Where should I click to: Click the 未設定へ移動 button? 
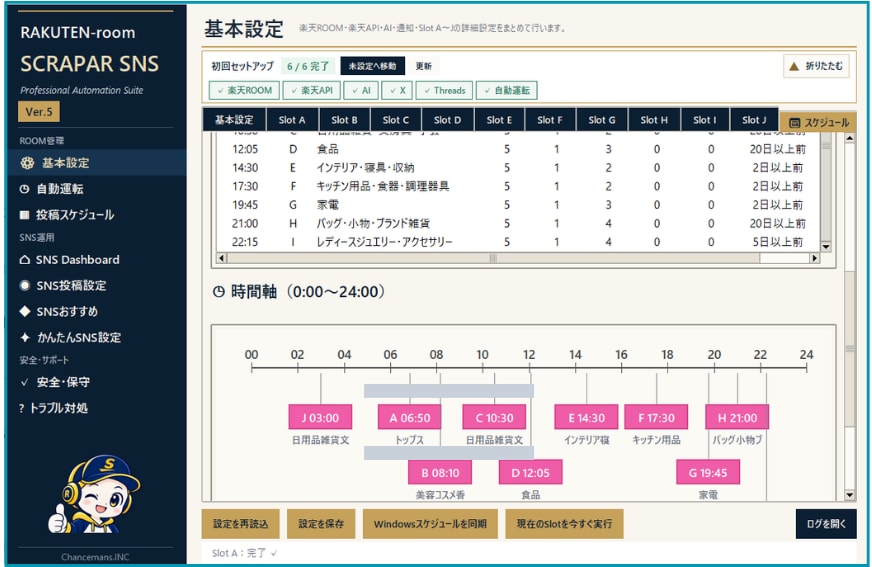click(x=373, y=66)
